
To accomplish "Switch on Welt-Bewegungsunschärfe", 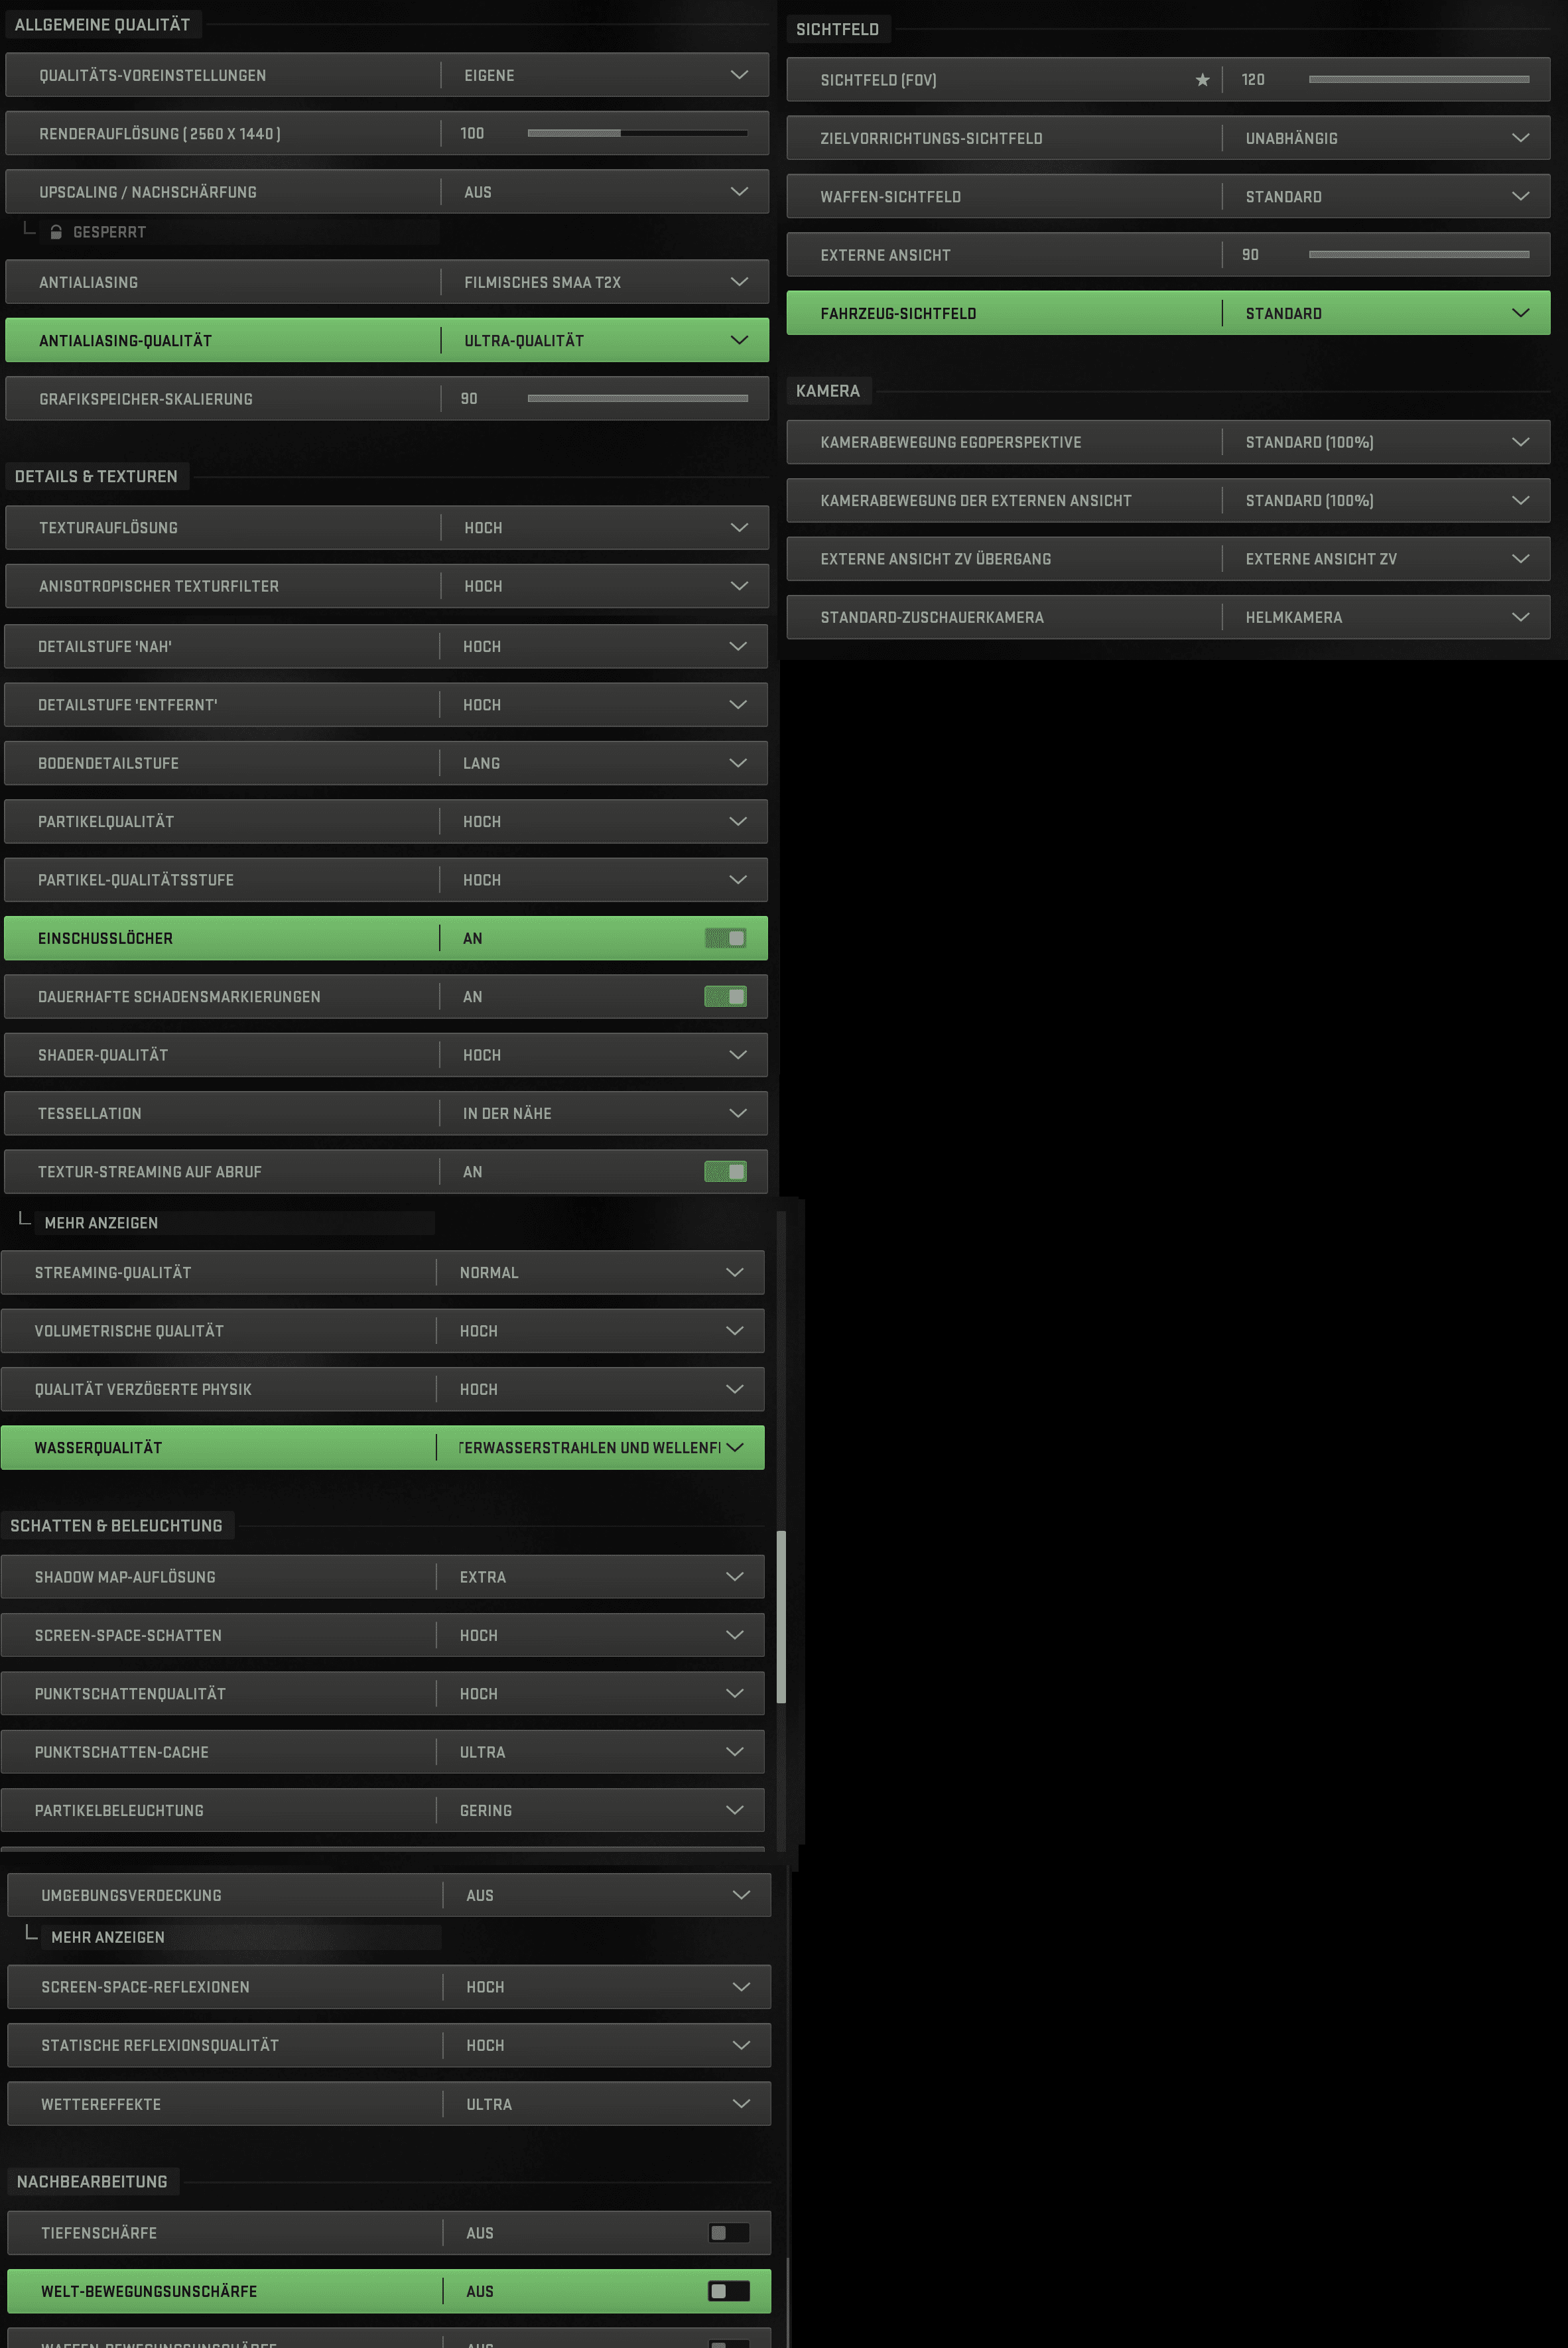I will [728, 2291].
